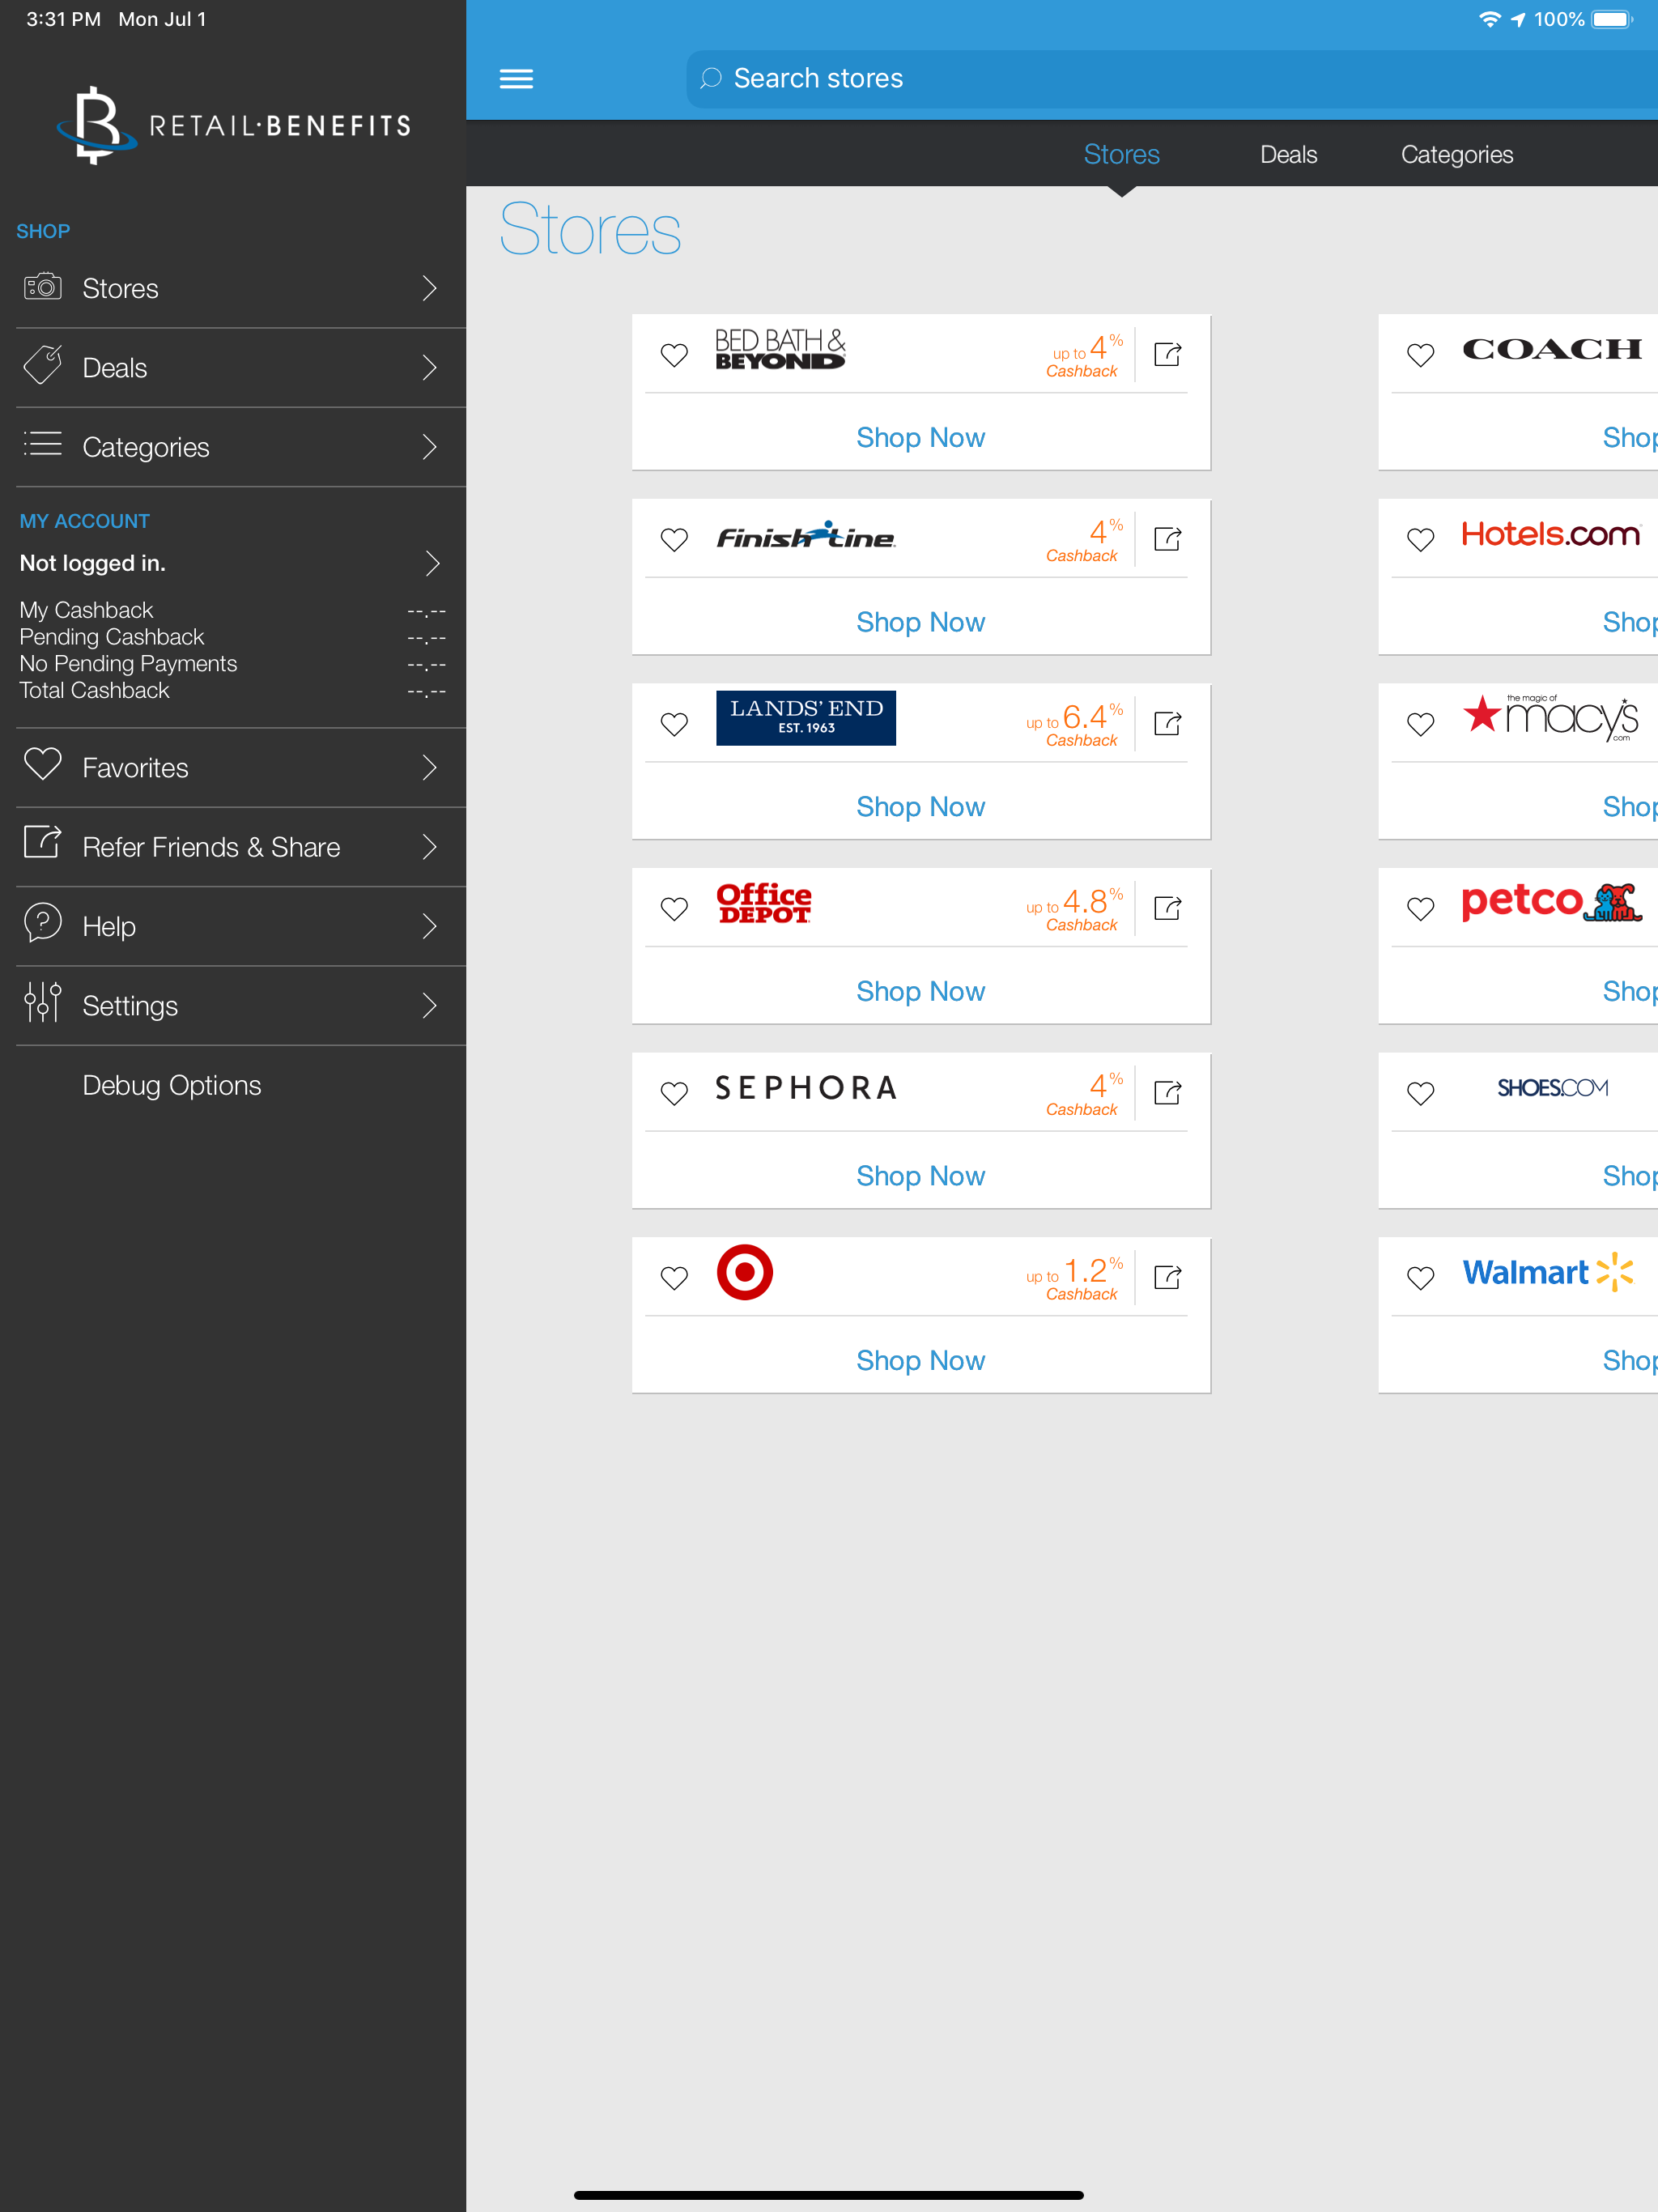The image size is (1658, 2212).
Task: Expand the Help sidebar chevron
Action: pyautogui.click(x=430, y=926)
